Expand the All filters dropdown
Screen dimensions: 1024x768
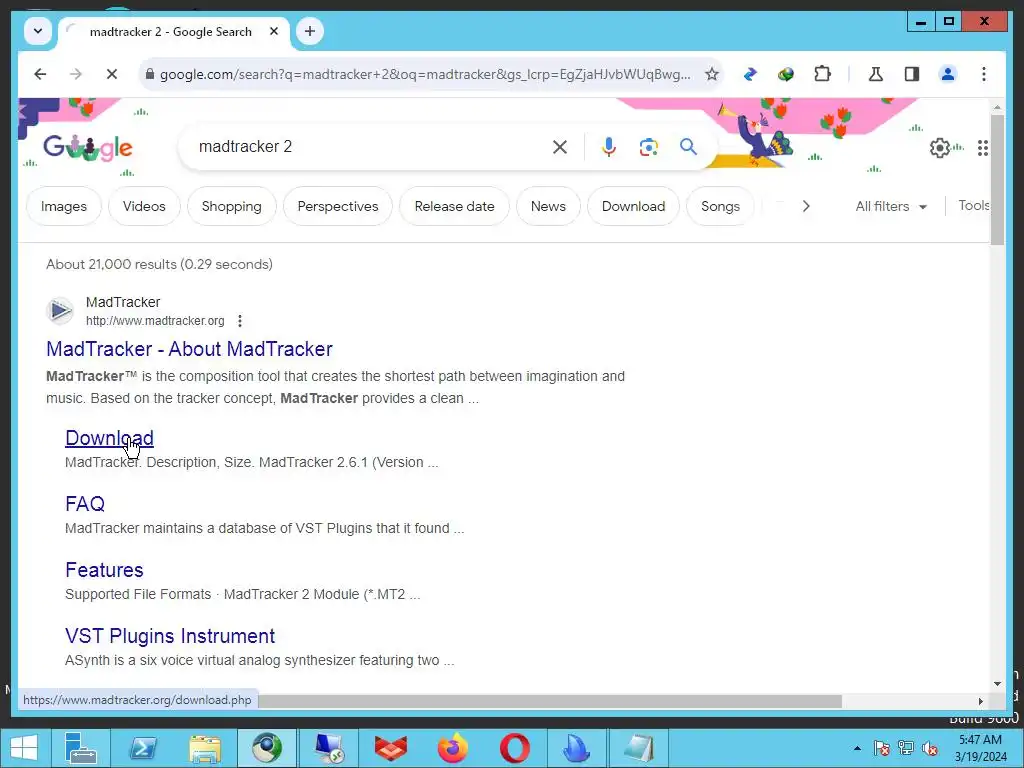pyautogui.click(x=891, y=206)
